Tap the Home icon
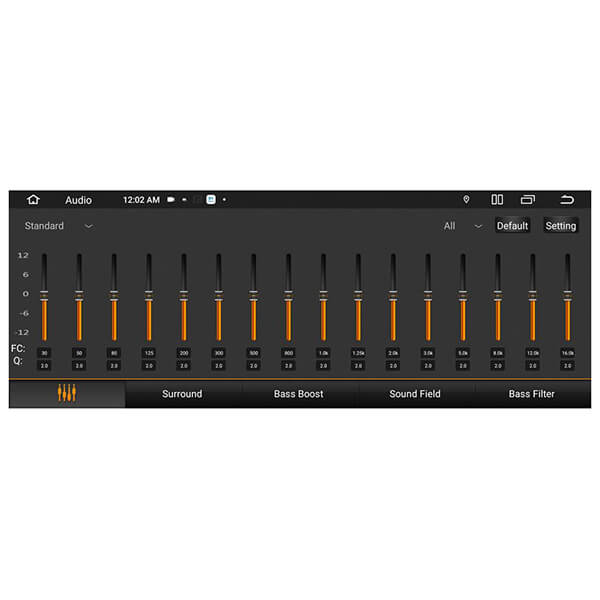This screenshot has width=600, height=600. pos(34,200)
